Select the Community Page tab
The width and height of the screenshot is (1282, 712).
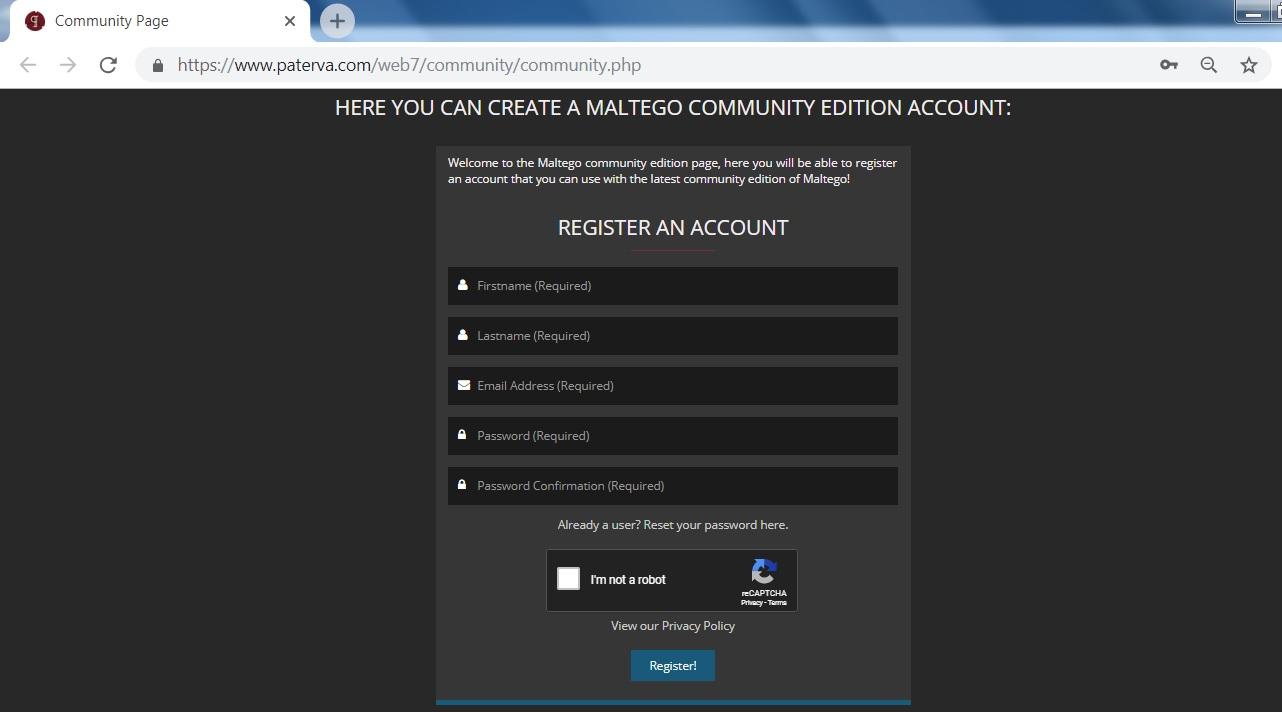pyautogui.click(x=160, y=21)
